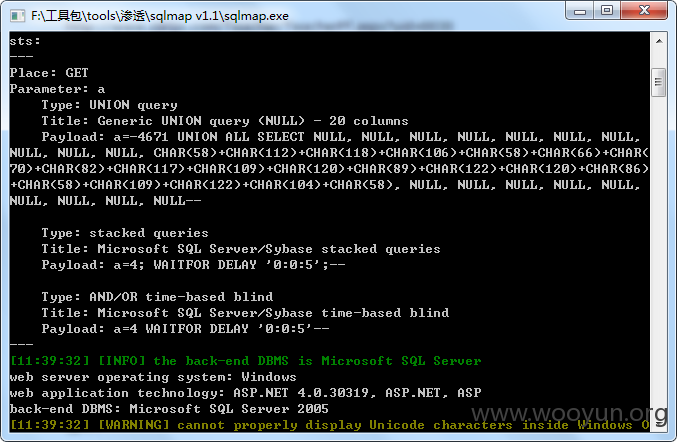The image size is (677, 442).
Task: Click 'Title: Generic UNION query (NULL) - 20 columns'
Action: tap(225, 121)
